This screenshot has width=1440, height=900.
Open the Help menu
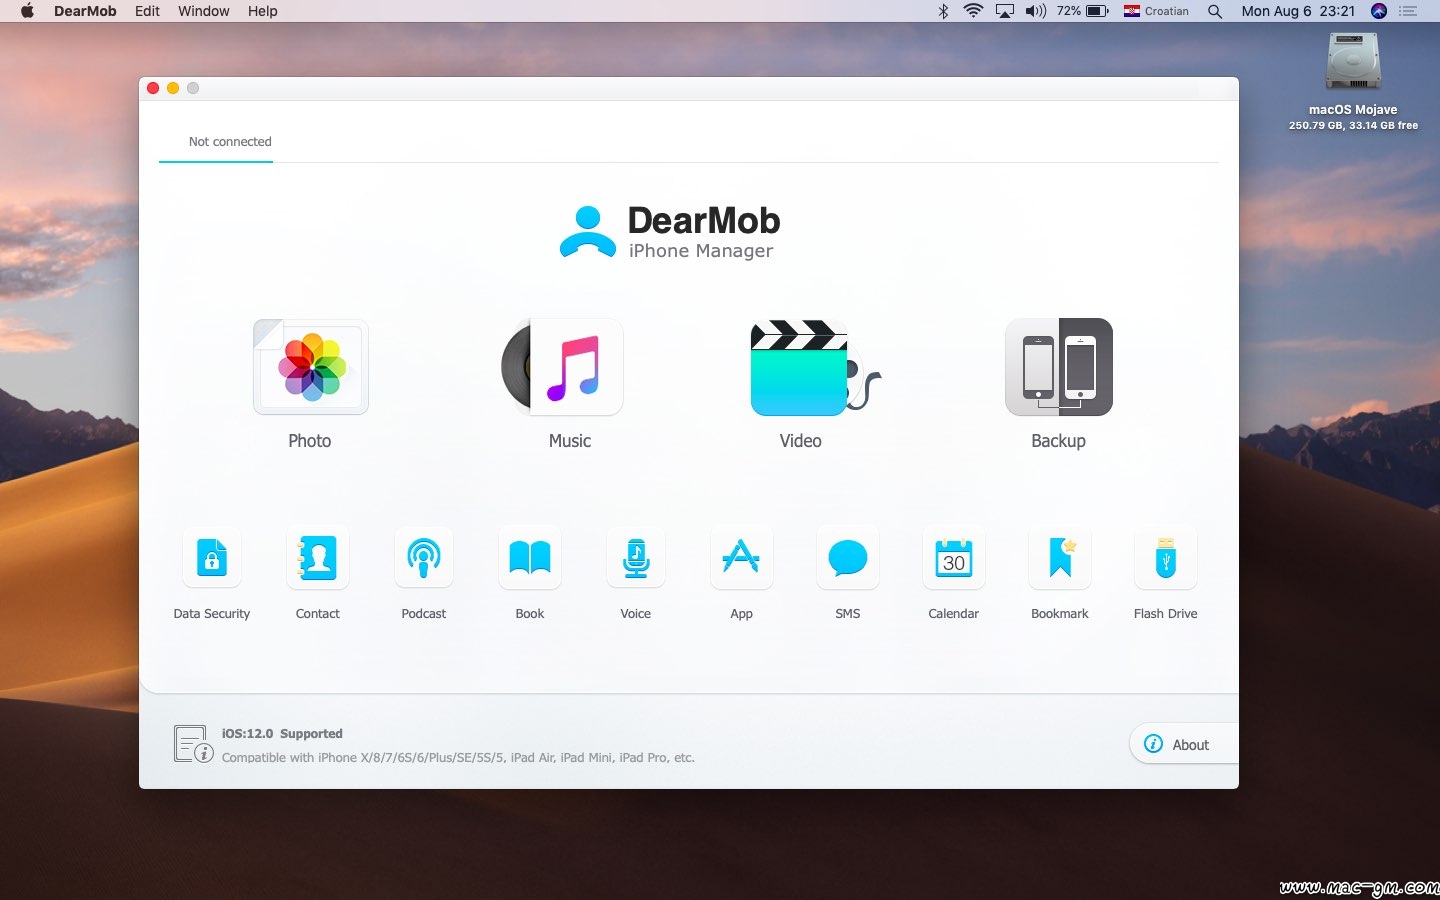(263, 11)
